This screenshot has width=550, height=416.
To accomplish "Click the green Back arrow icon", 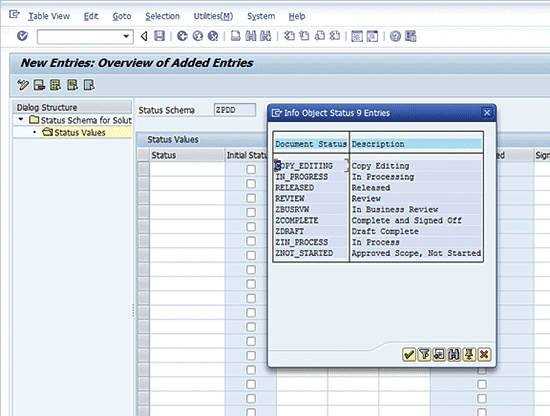I will click(x=182, y=36).
